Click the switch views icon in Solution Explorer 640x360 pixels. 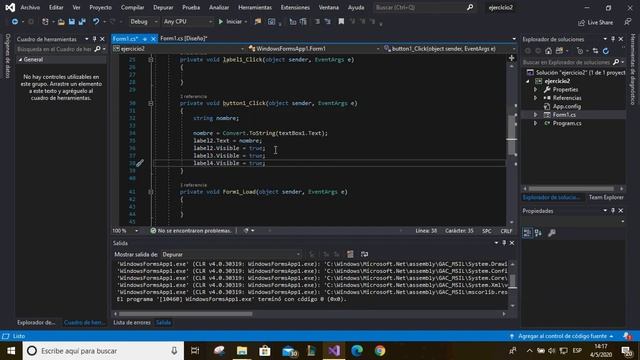coord(559,51)
